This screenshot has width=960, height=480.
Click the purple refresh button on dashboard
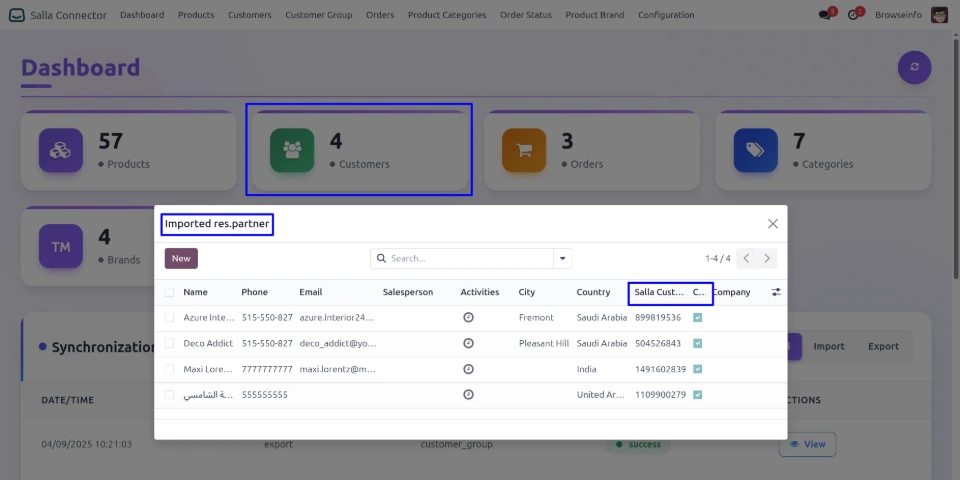click(914, 68)
